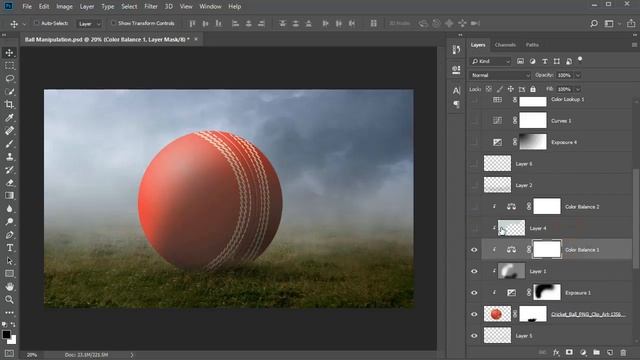Delete layer with trash icon
This screenshot has width=640, height=360.
click(x=623, y=352)
